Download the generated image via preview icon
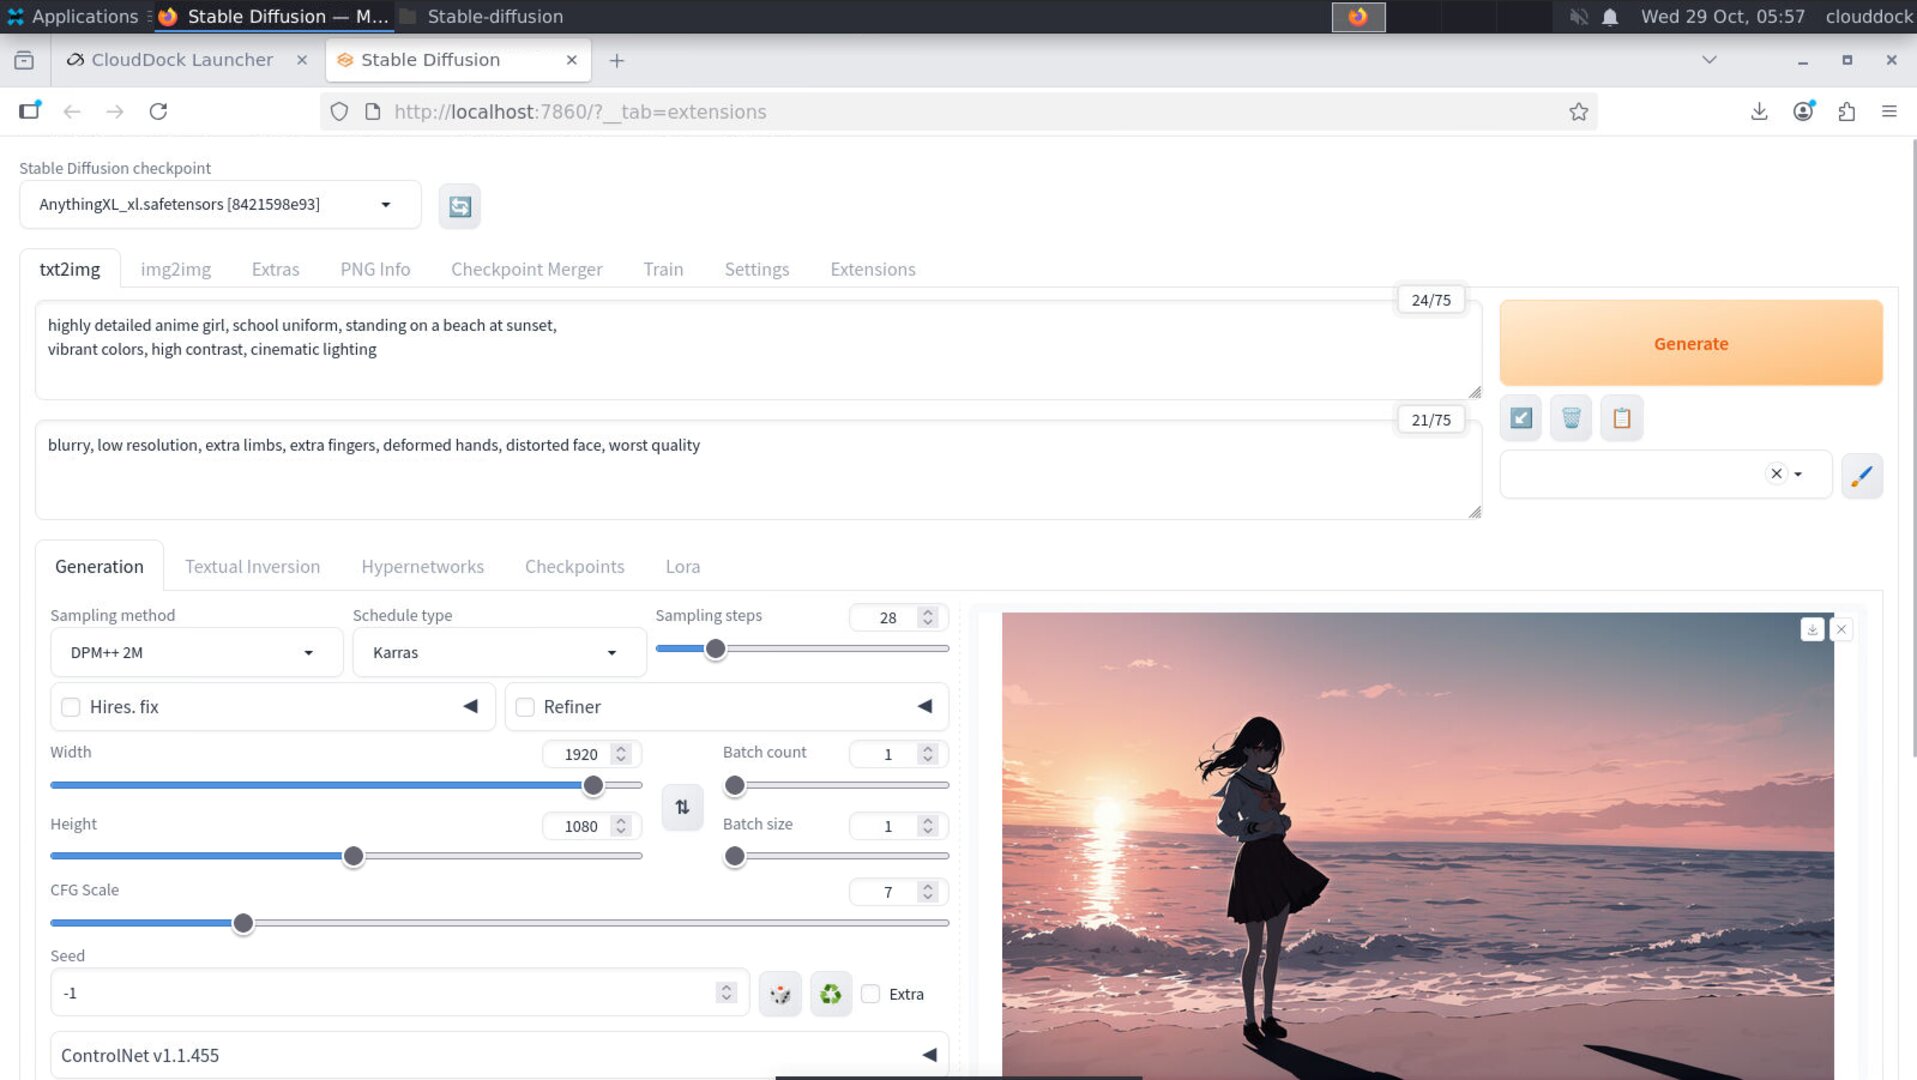Image resolution: width=1917 pixels, height=1080 pixels. [1812, 629]
